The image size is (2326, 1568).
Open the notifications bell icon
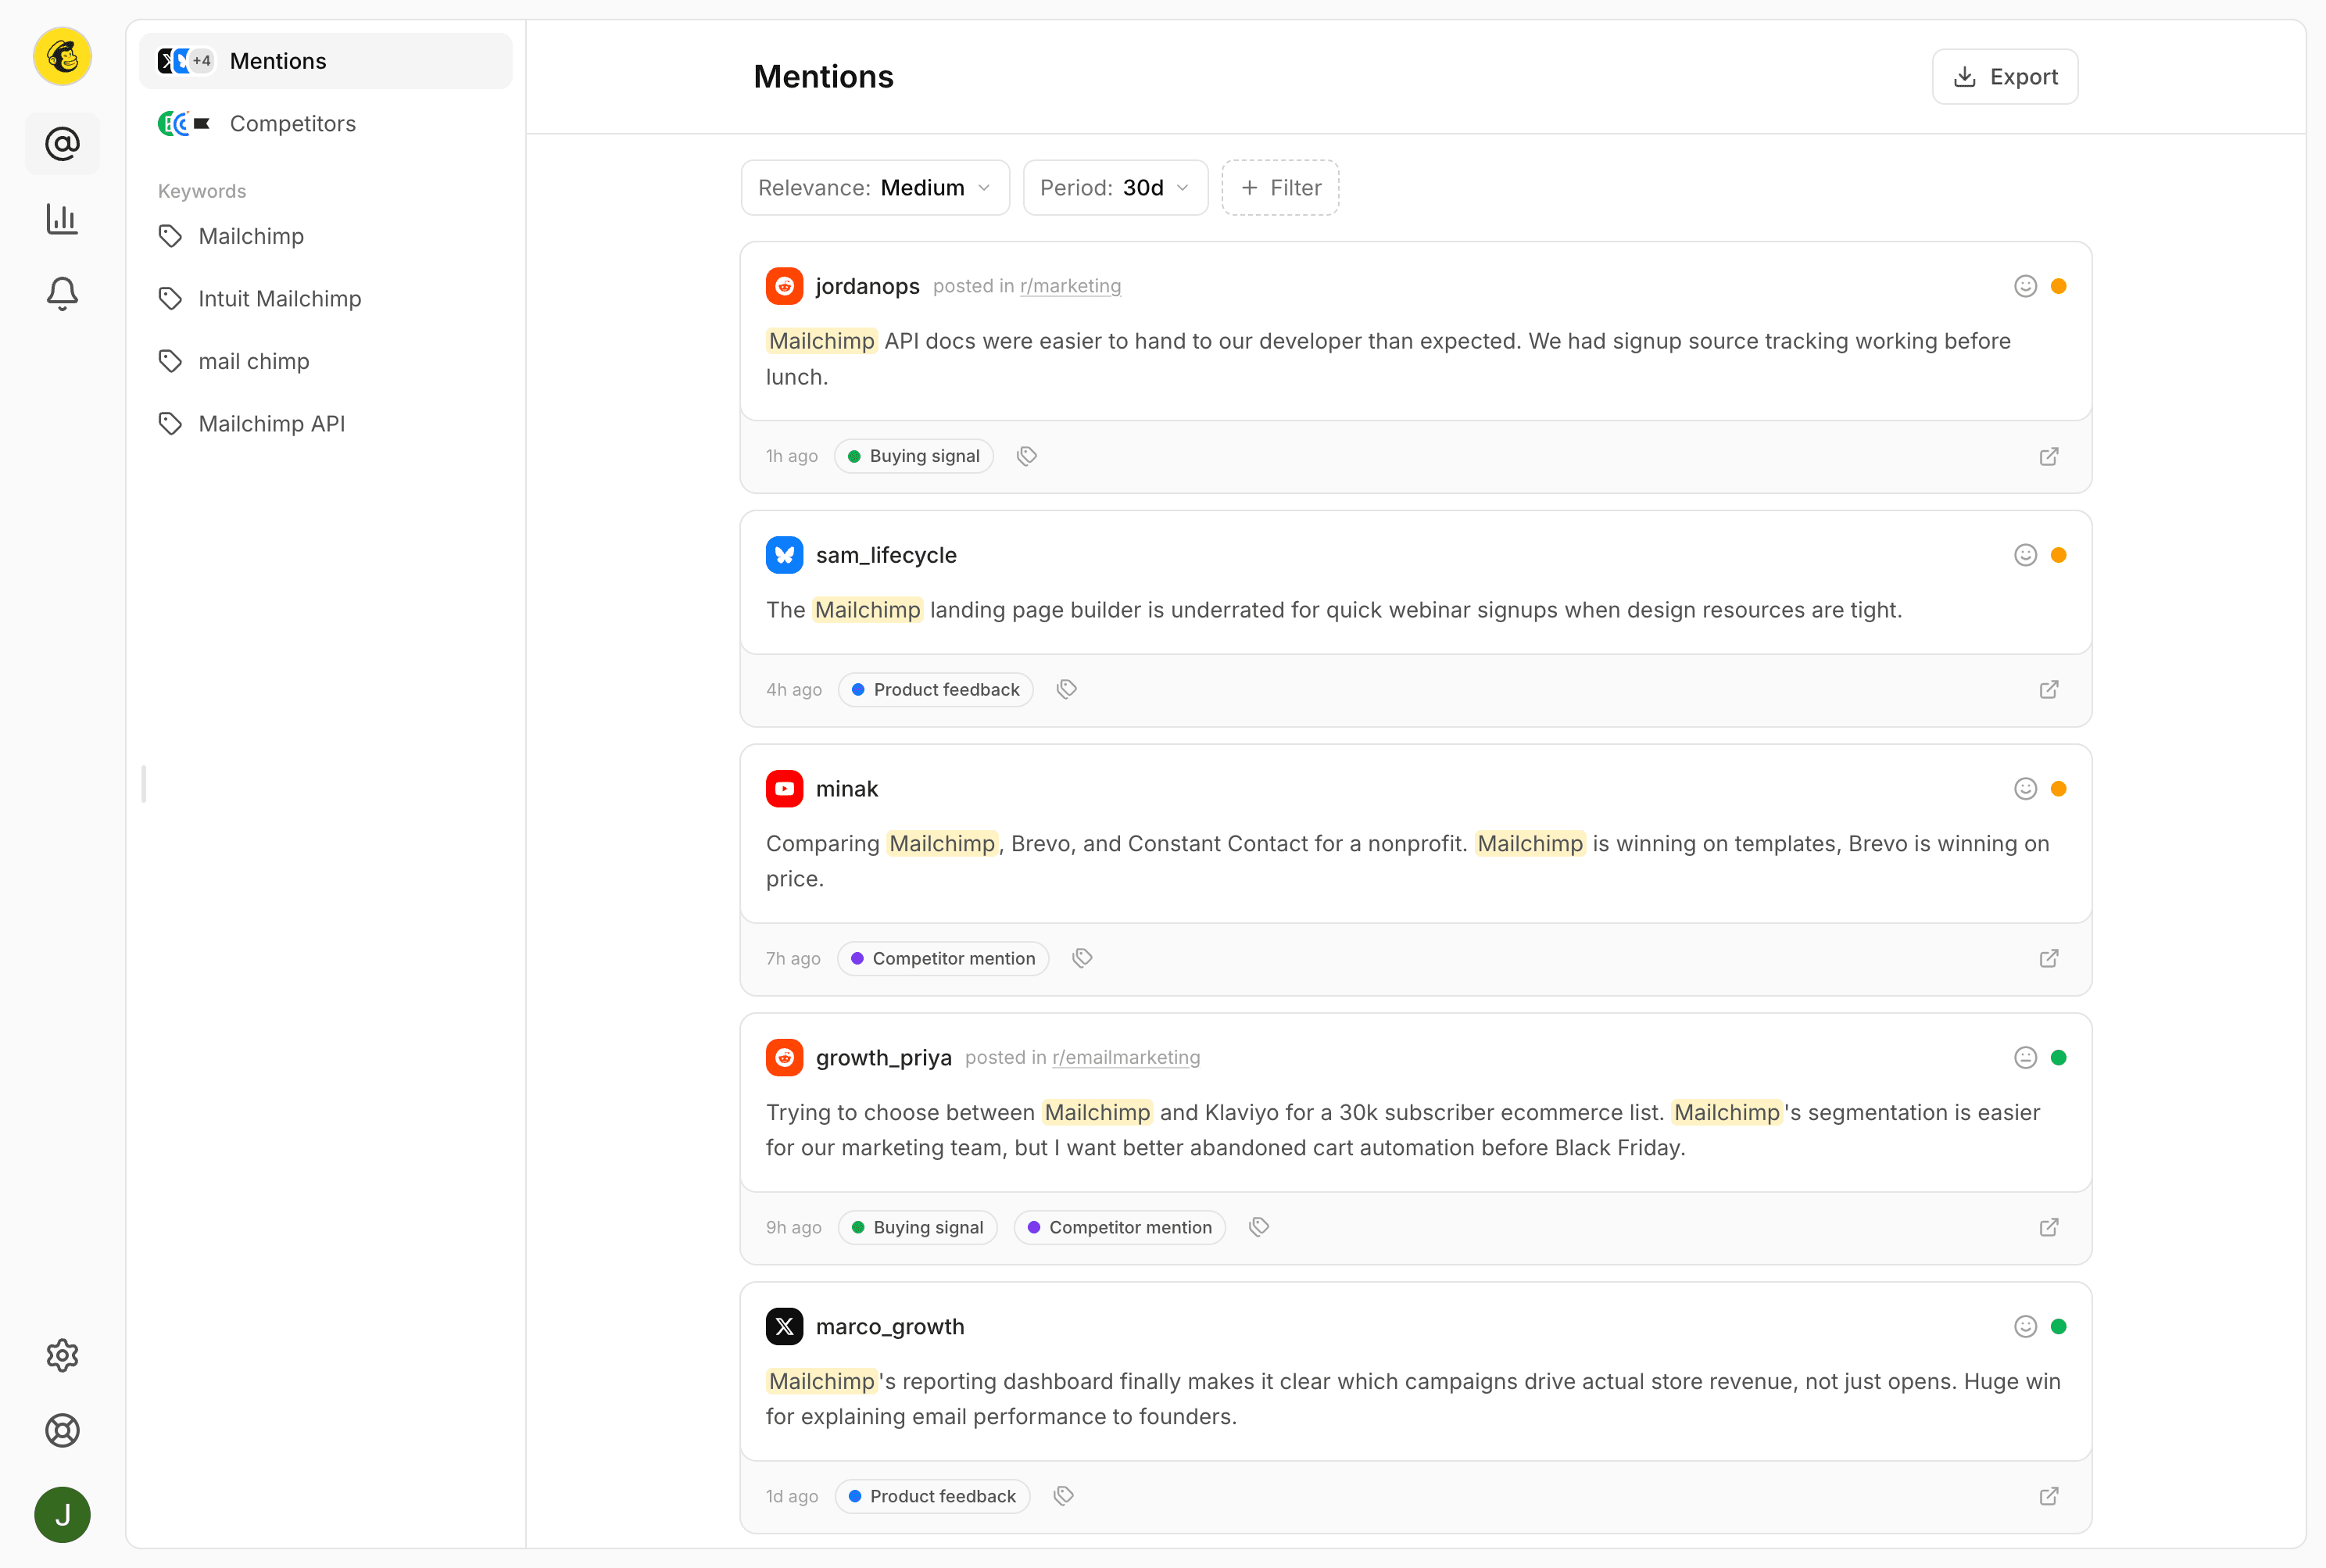(x=62, y=294)
